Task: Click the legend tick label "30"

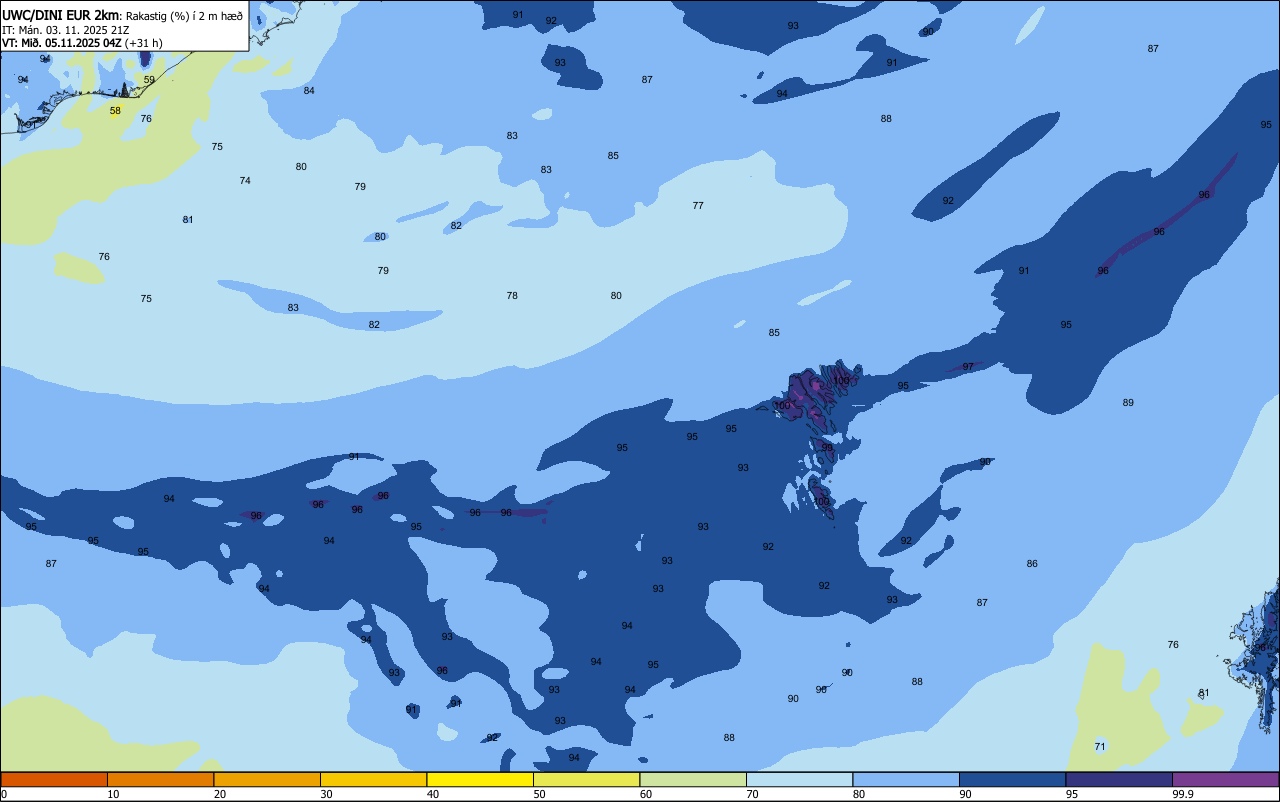Action: [326, 794]
